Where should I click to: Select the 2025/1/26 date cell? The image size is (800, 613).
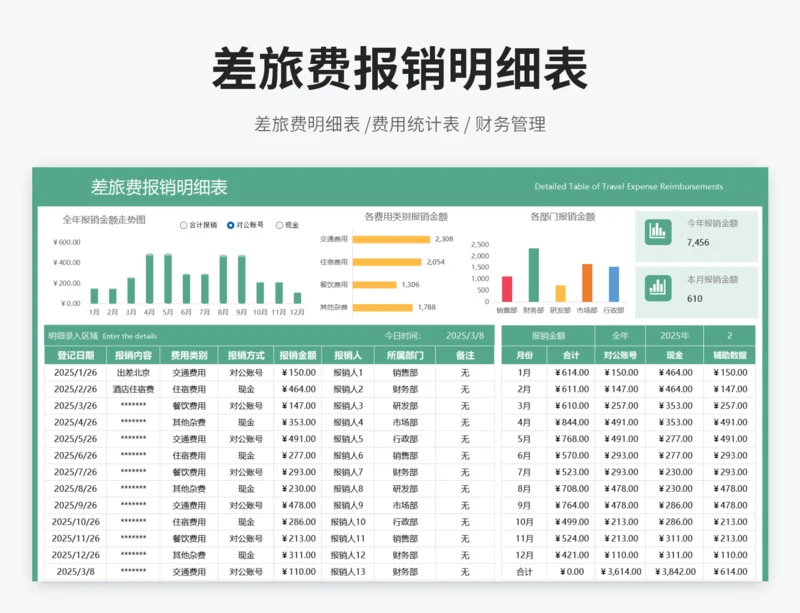pos(76,373)
